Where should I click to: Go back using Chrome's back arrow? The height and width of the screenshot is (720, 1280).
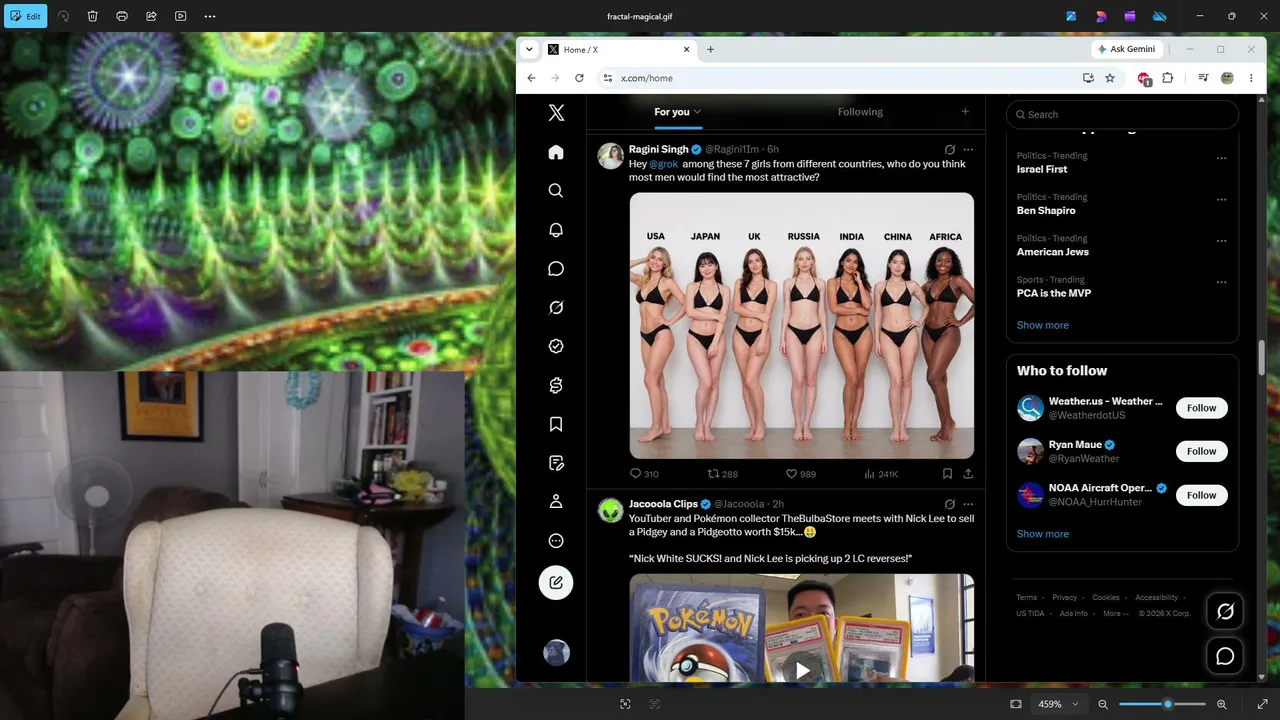[x=531, y=78]
